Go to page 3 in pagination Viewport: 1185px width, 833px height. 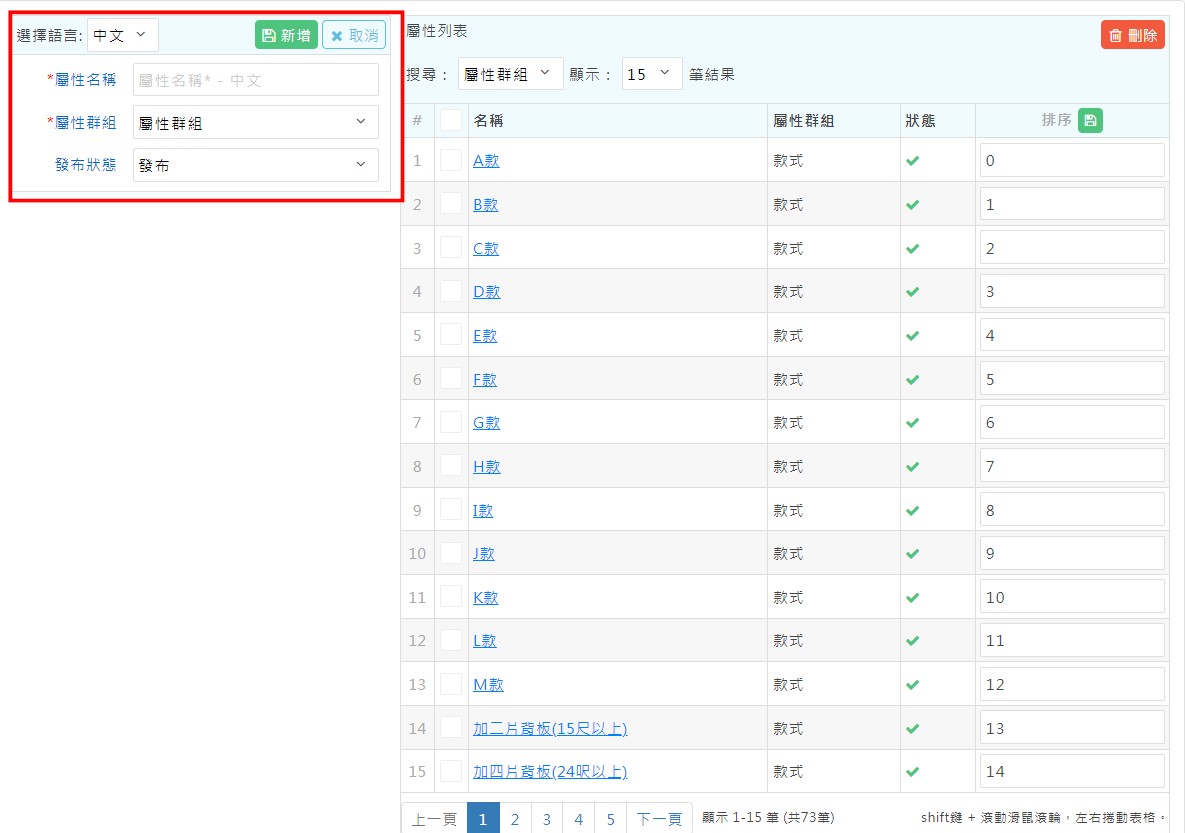pos(547,819)
